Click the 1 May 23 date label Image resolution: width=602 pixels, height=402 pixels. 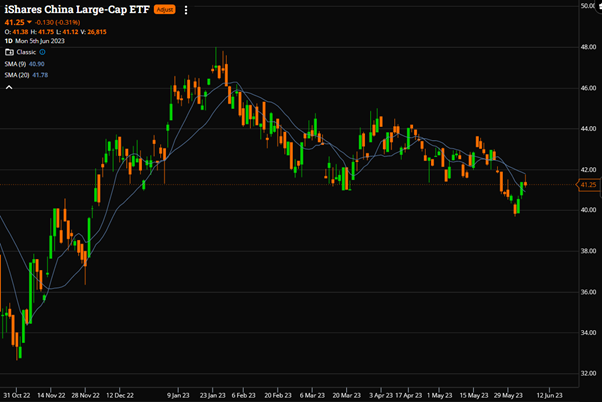point(440,395)
